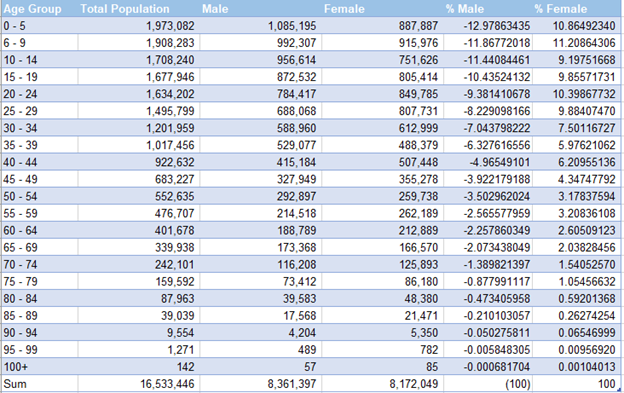Click the table resize handle at the corner
This screenshot has height=393, width=624.
pyautogui.click(x=620, y=390)
